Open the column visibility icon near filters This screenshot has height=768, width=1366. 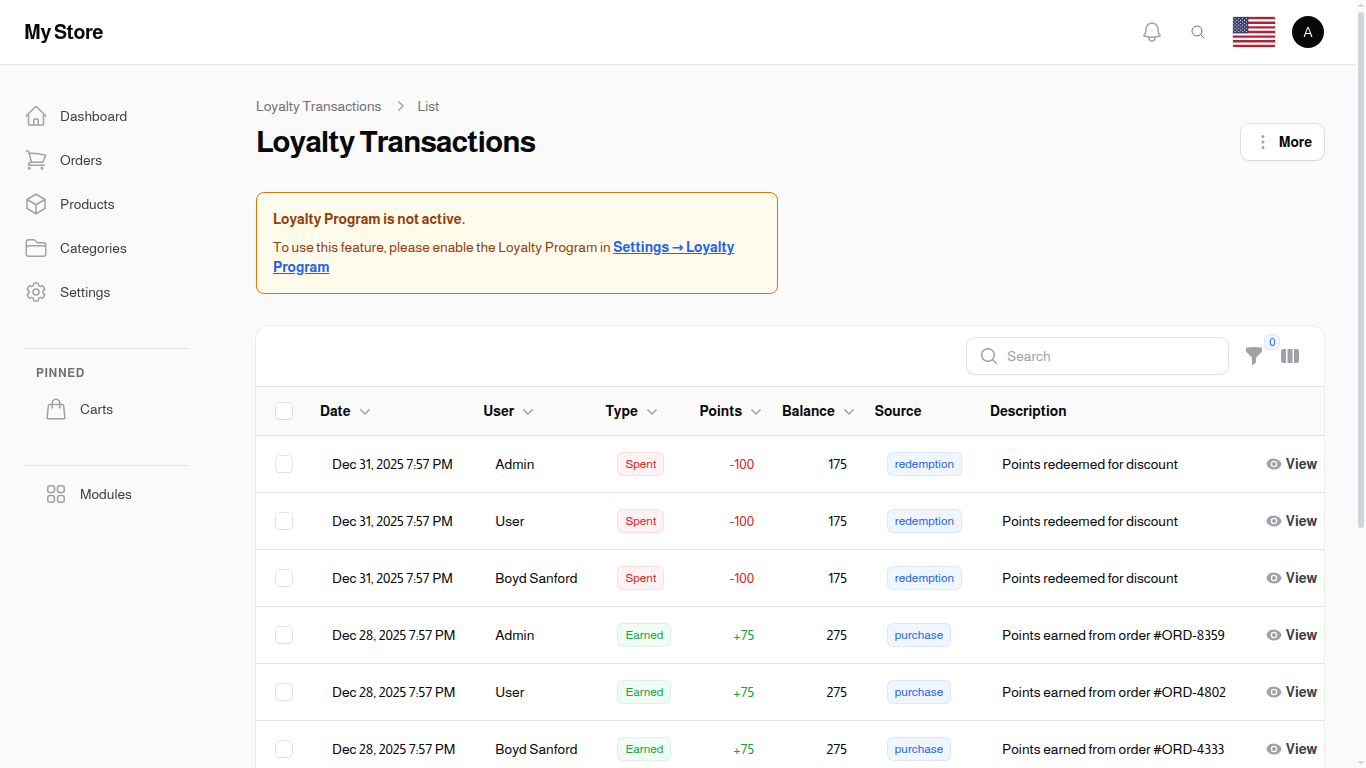pos(1290,355)
